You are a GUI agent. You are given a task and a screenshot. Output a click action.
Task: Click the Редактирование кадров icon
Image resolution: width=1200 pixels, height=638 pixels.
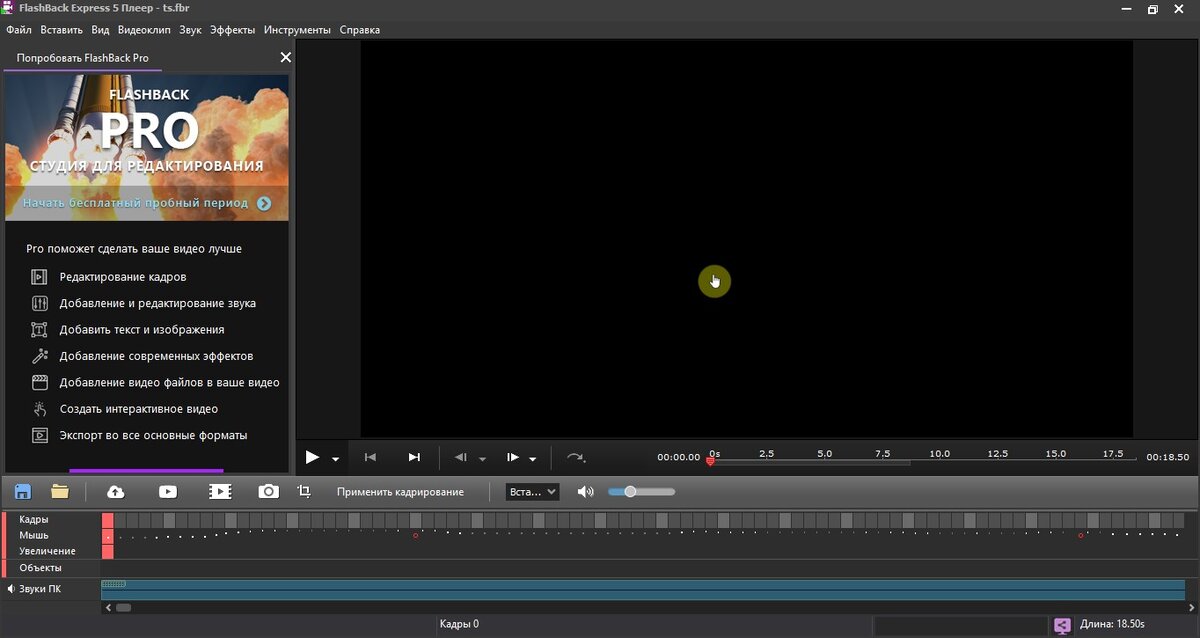(40, 277)
